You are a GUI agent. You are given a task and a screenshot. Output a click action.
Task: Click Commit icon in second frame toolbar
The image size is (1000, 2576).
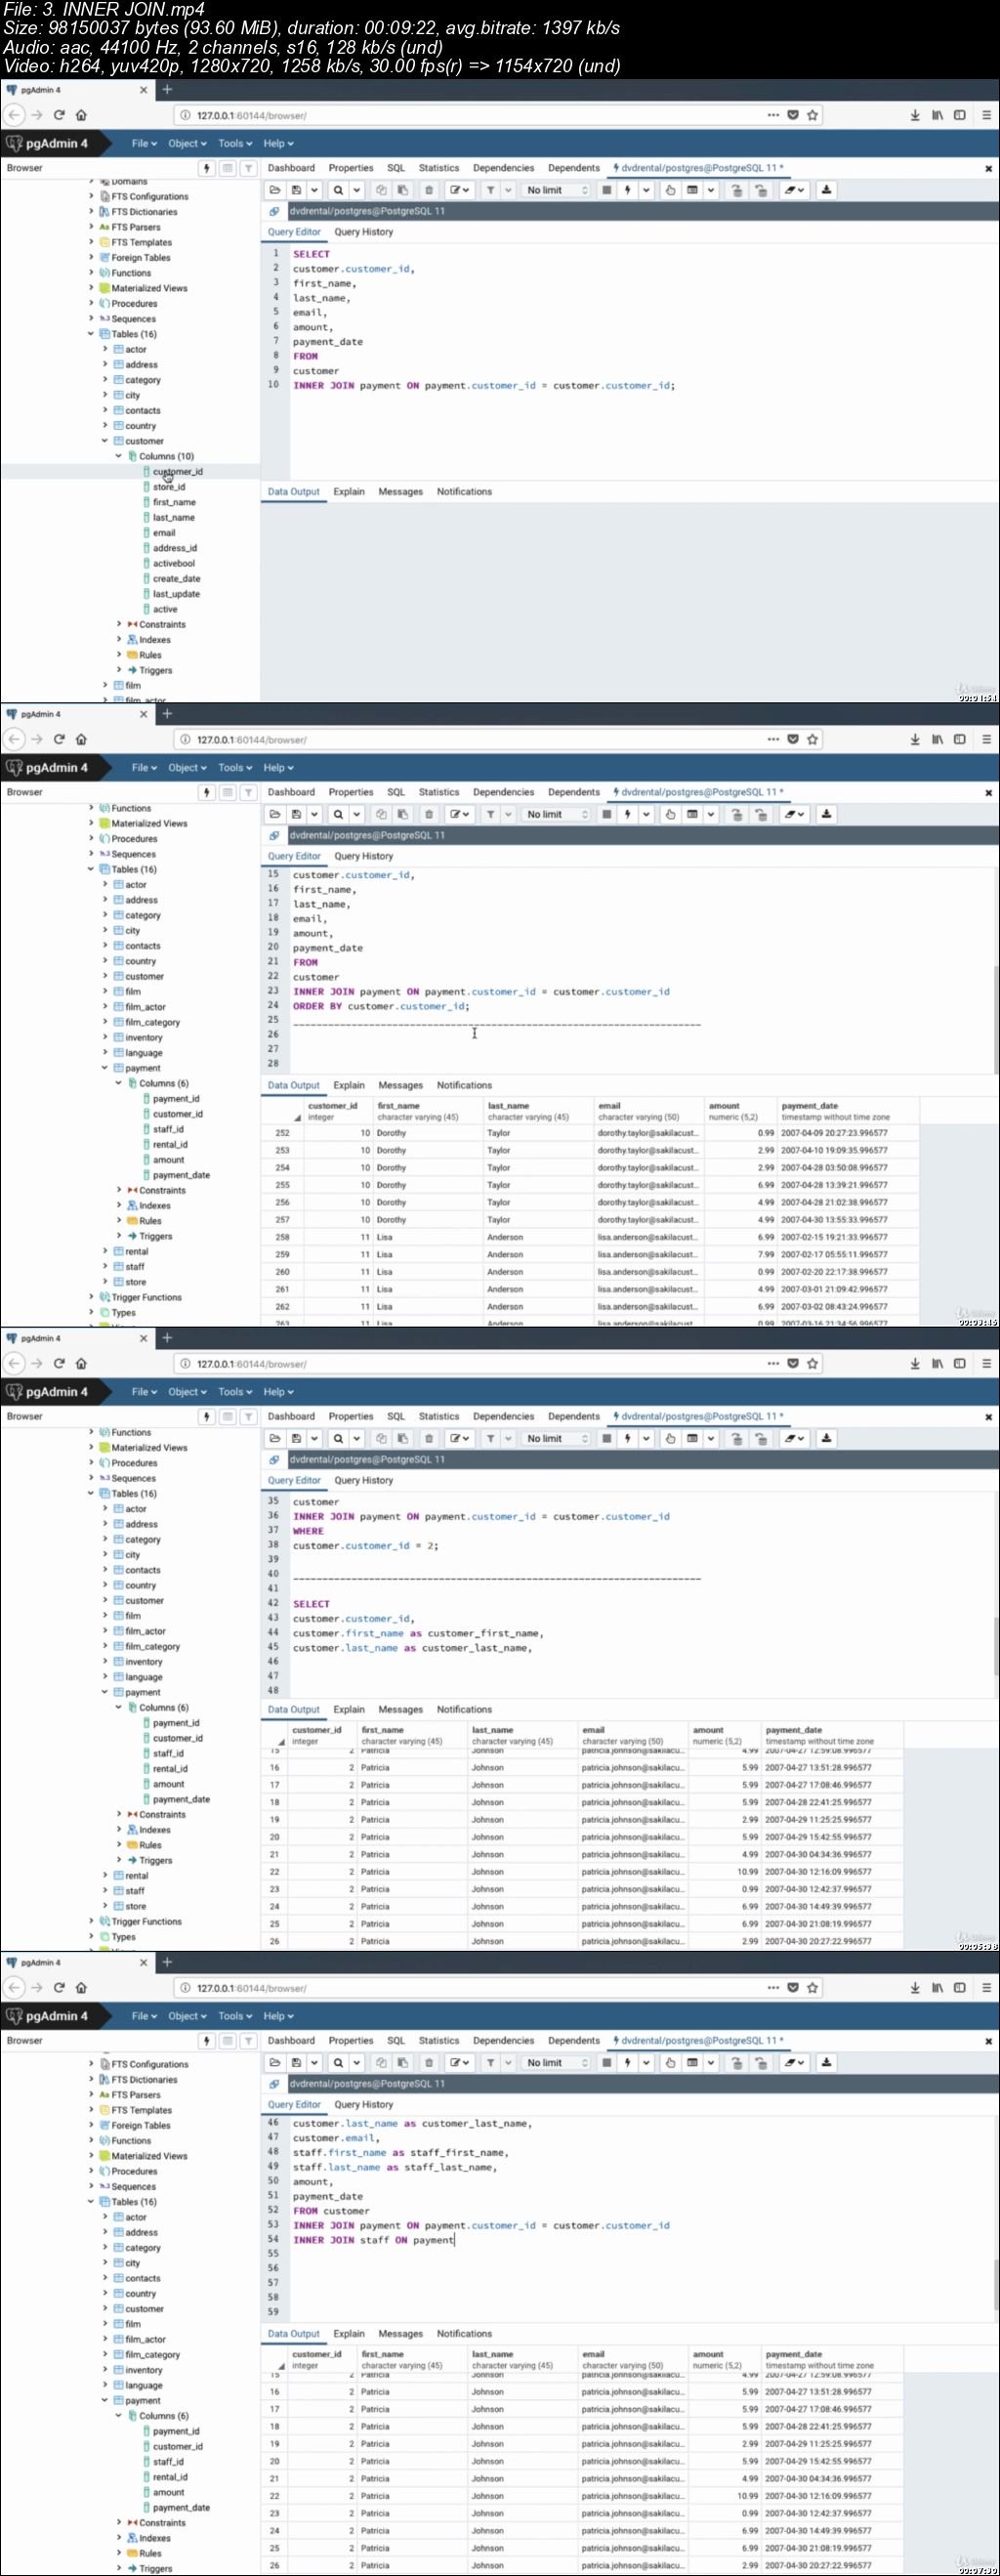point(736,814)
